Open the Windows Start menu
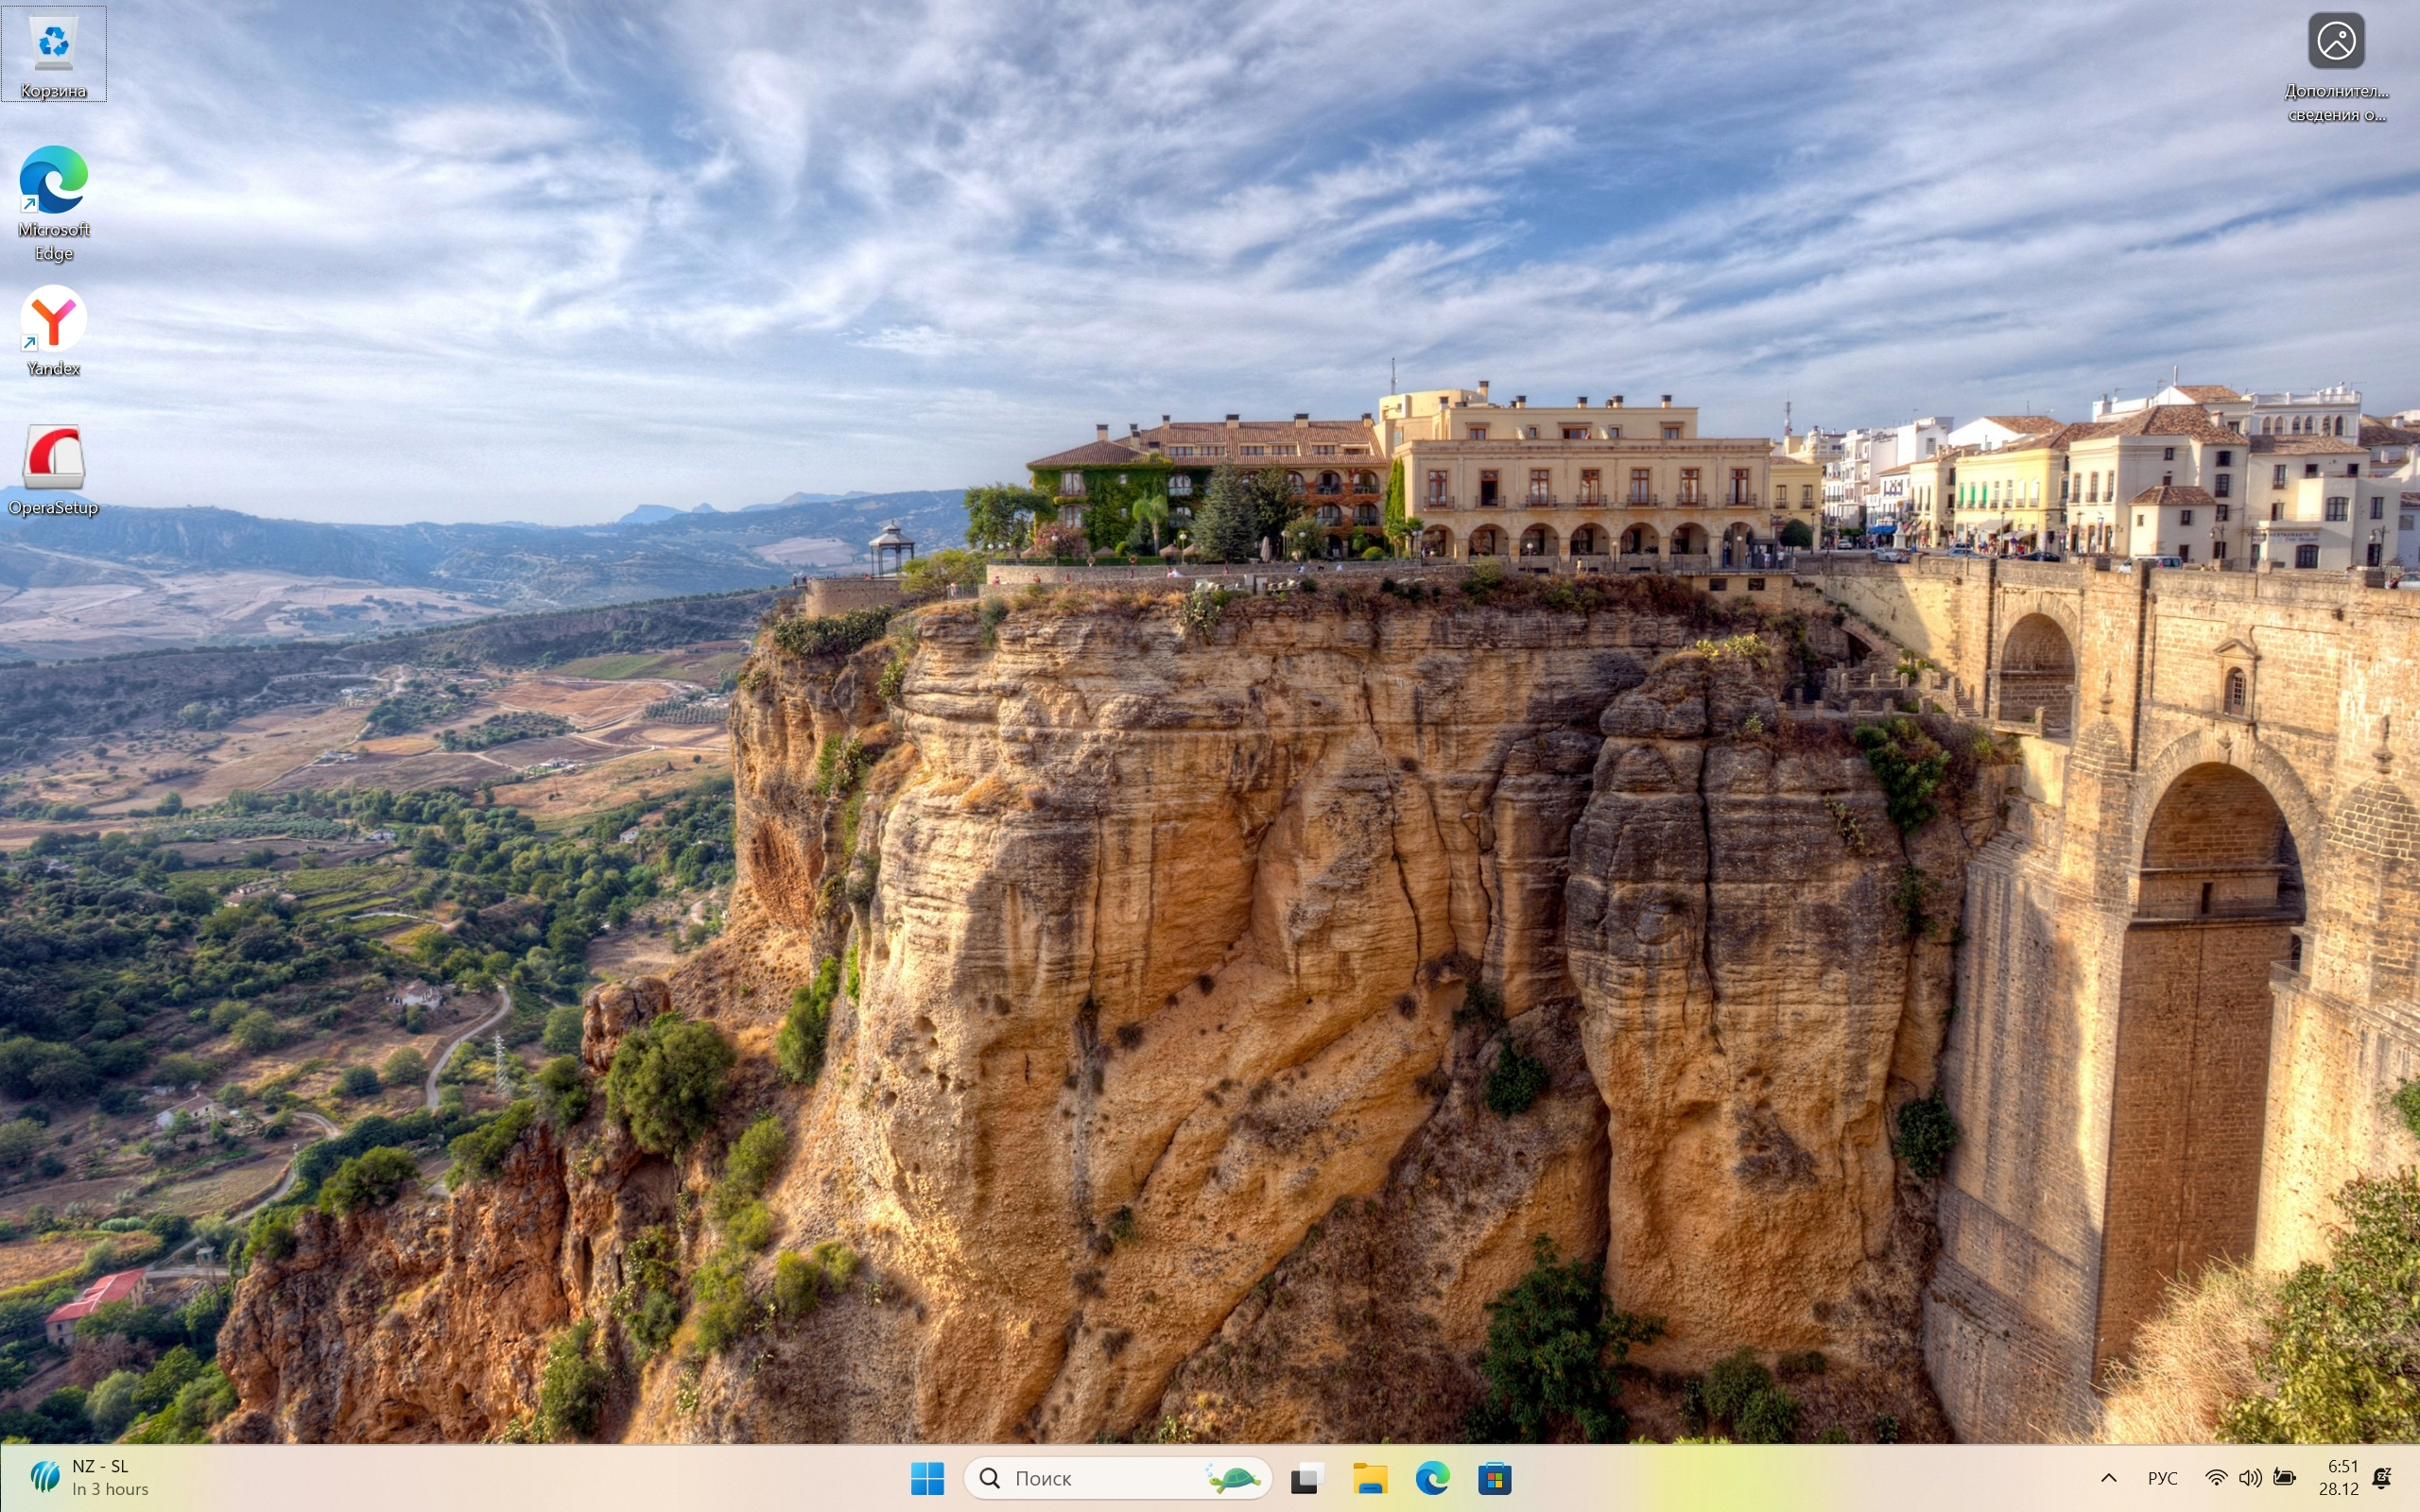2420x1512 pixels. tap(927, 1478)
